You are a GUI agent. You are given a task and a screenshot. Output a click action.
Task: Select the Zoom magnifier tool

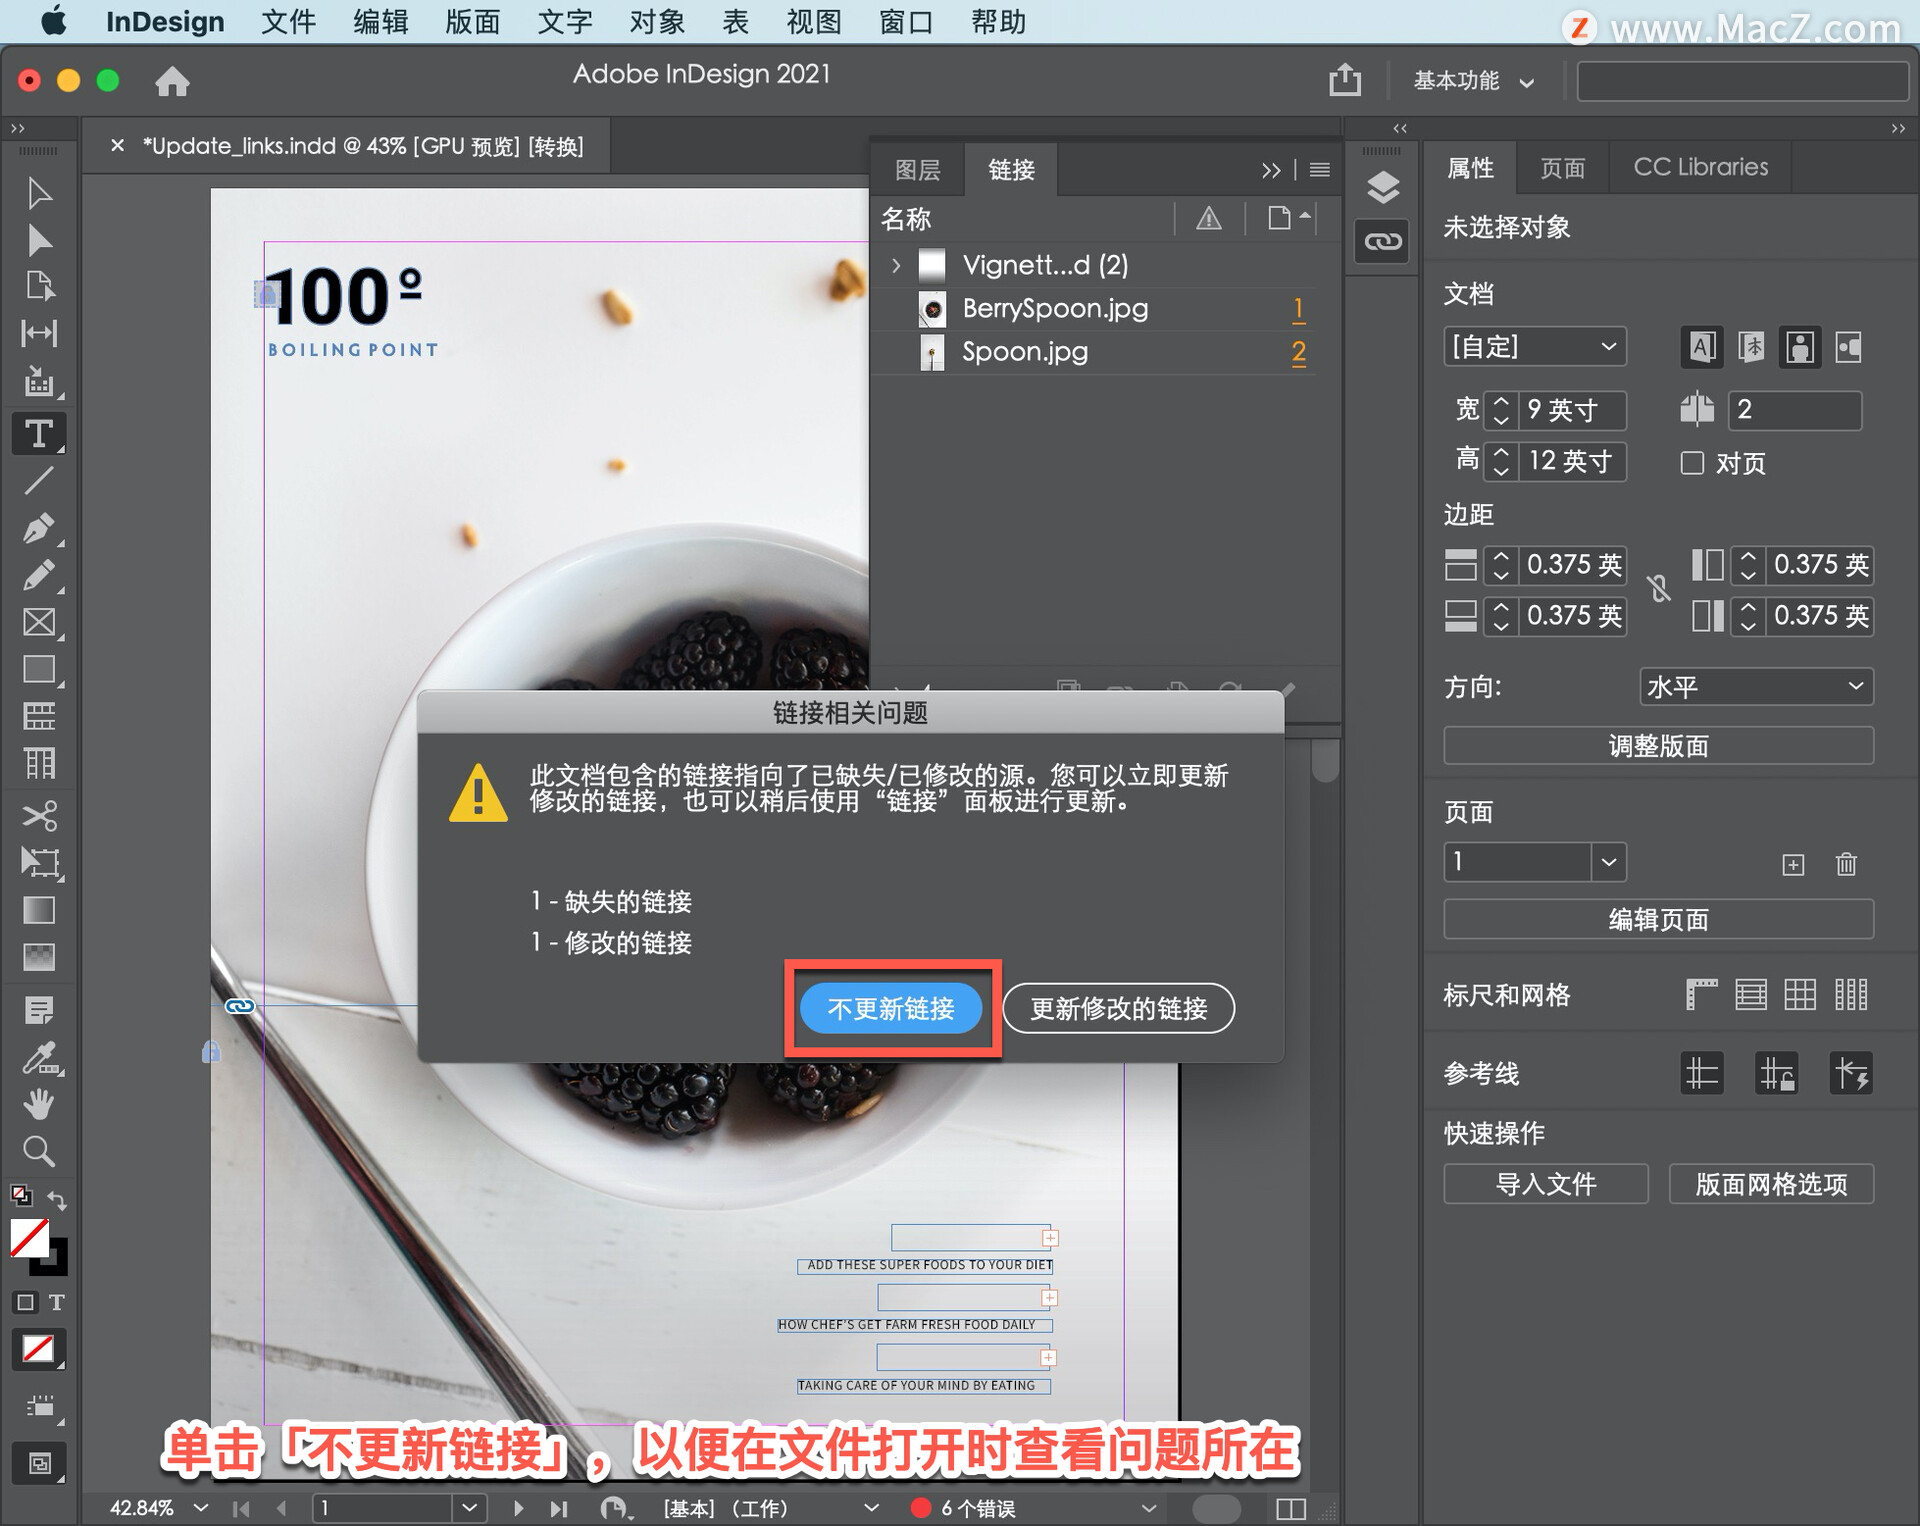point(38,1151)
